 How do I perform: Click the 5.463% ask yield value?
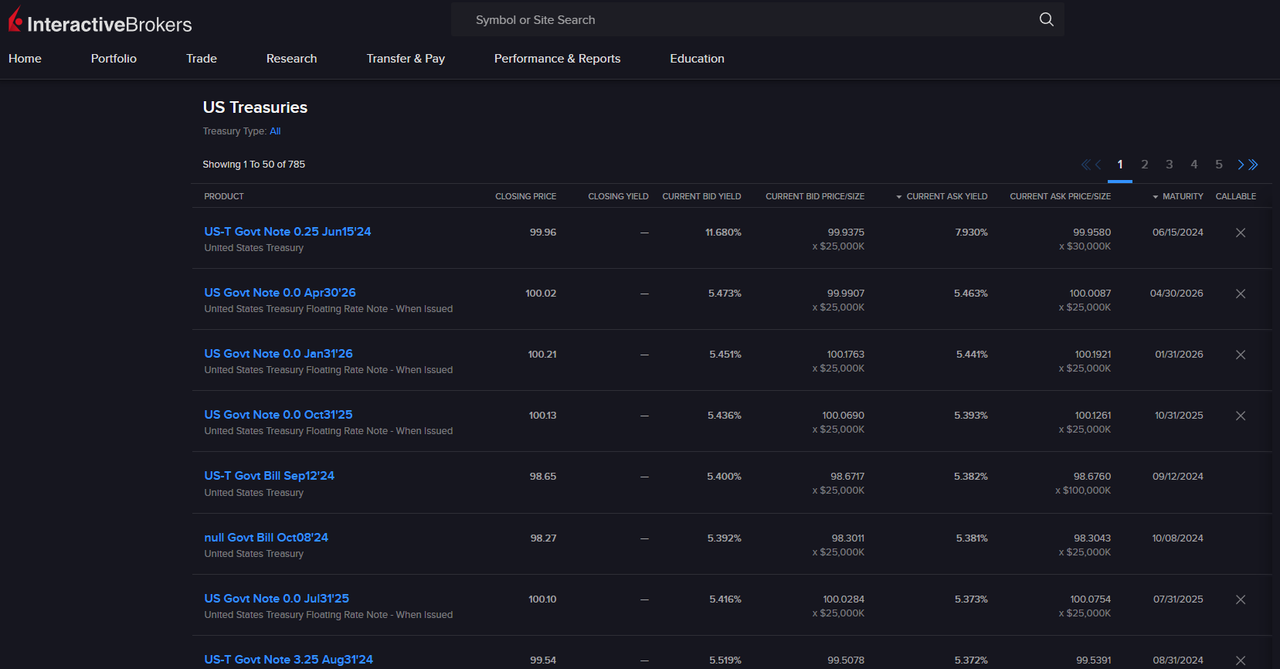coord(971,293)
